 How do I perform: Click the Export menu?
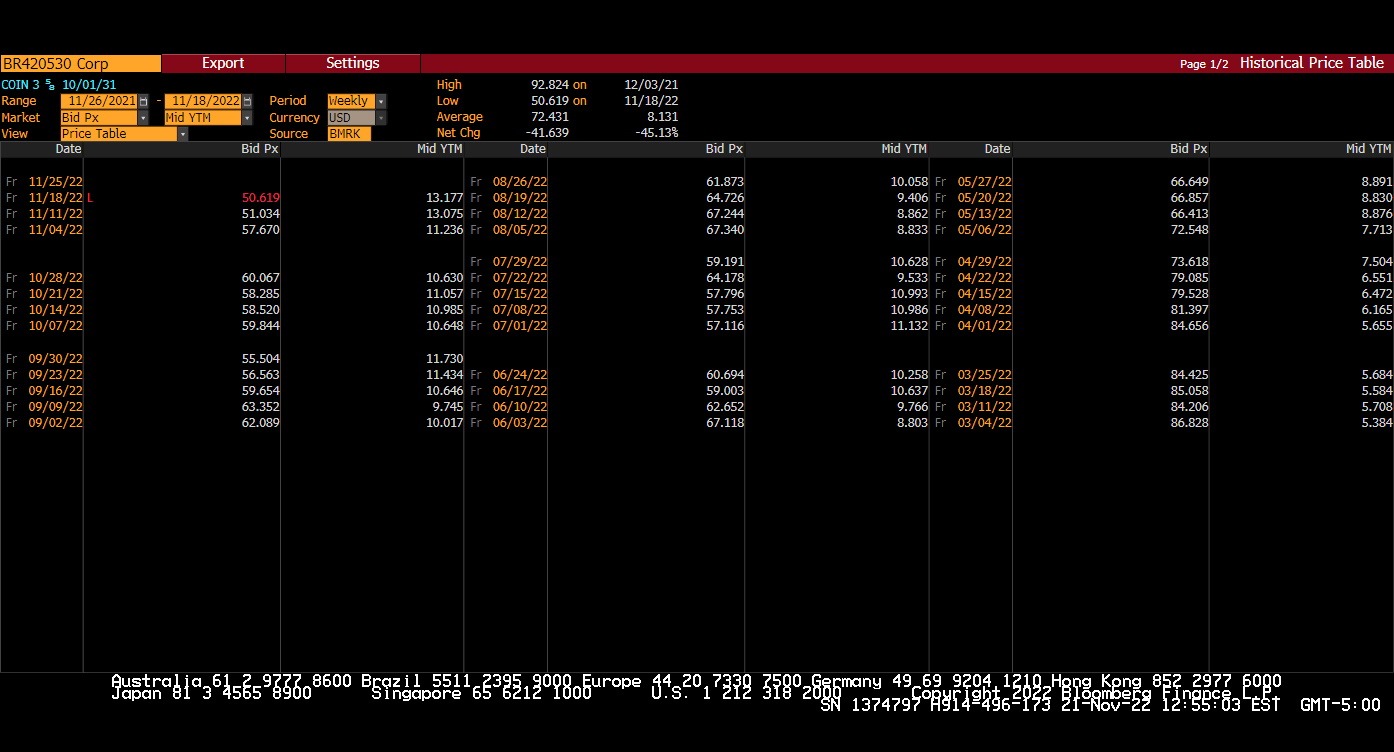tap(223, 63)
